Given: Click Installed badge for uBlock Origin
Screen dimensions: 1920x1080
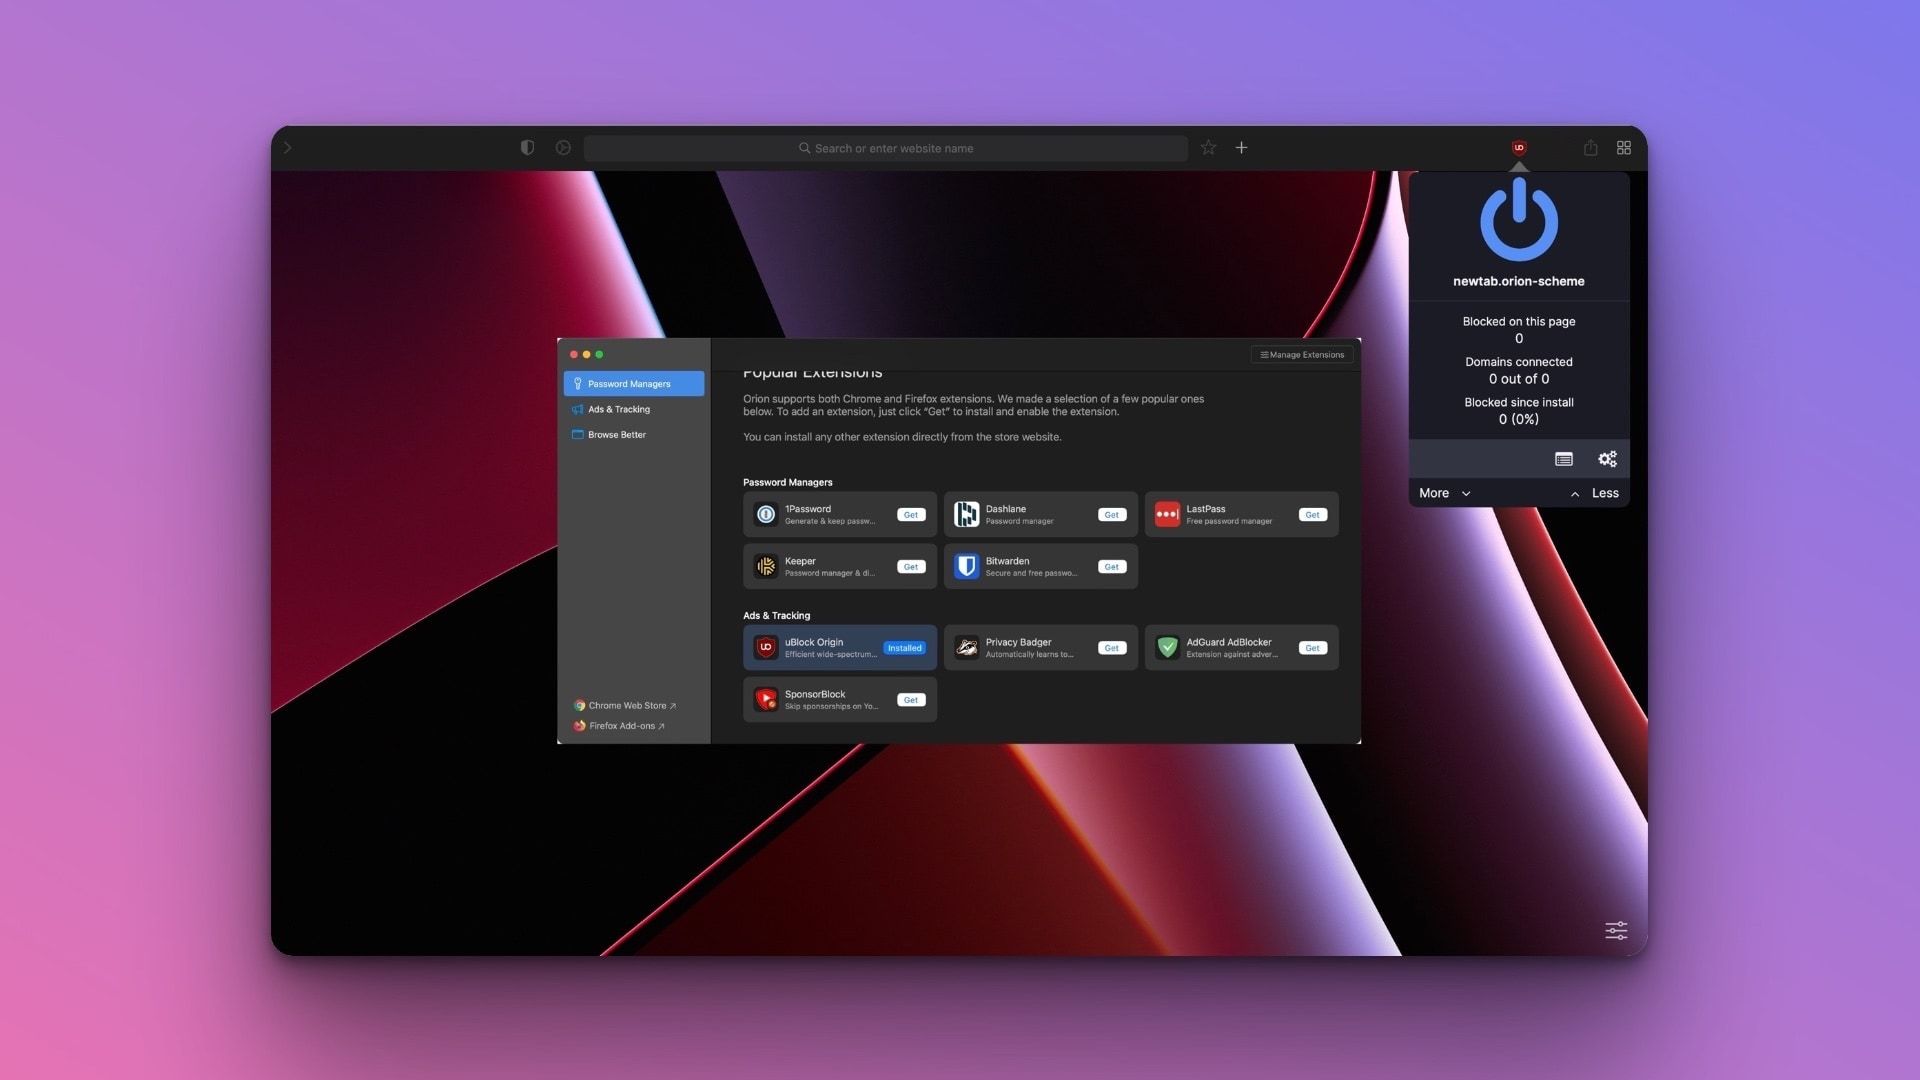Looking at the screenshot, I should pyautogui.click(x=904, y=648).
